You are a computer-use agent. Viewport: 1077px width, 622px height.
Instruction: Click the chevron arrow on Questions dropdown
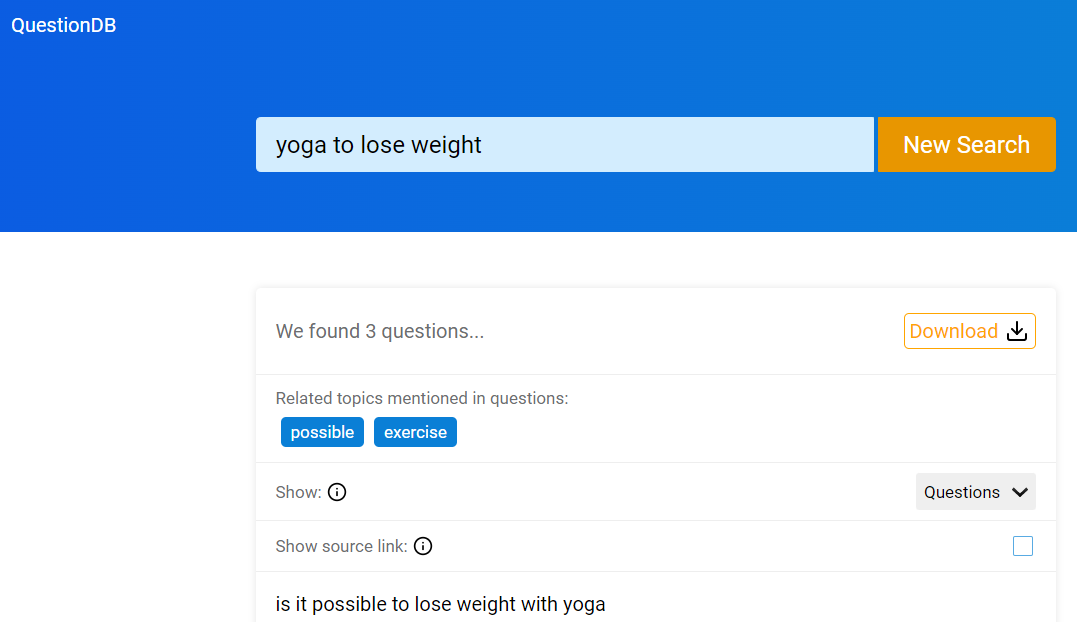coord(1020,492)
